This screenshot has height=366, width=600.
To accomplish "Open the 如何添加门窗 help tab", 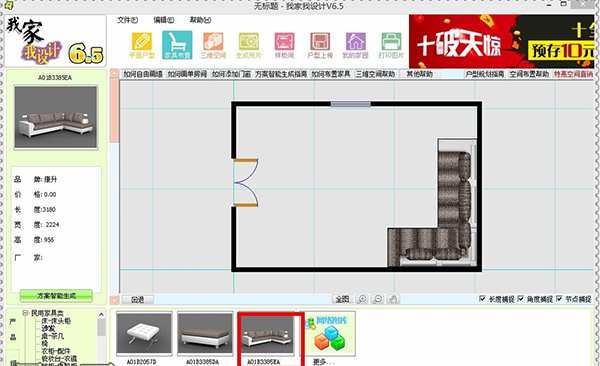I will [x=231, y=74].
